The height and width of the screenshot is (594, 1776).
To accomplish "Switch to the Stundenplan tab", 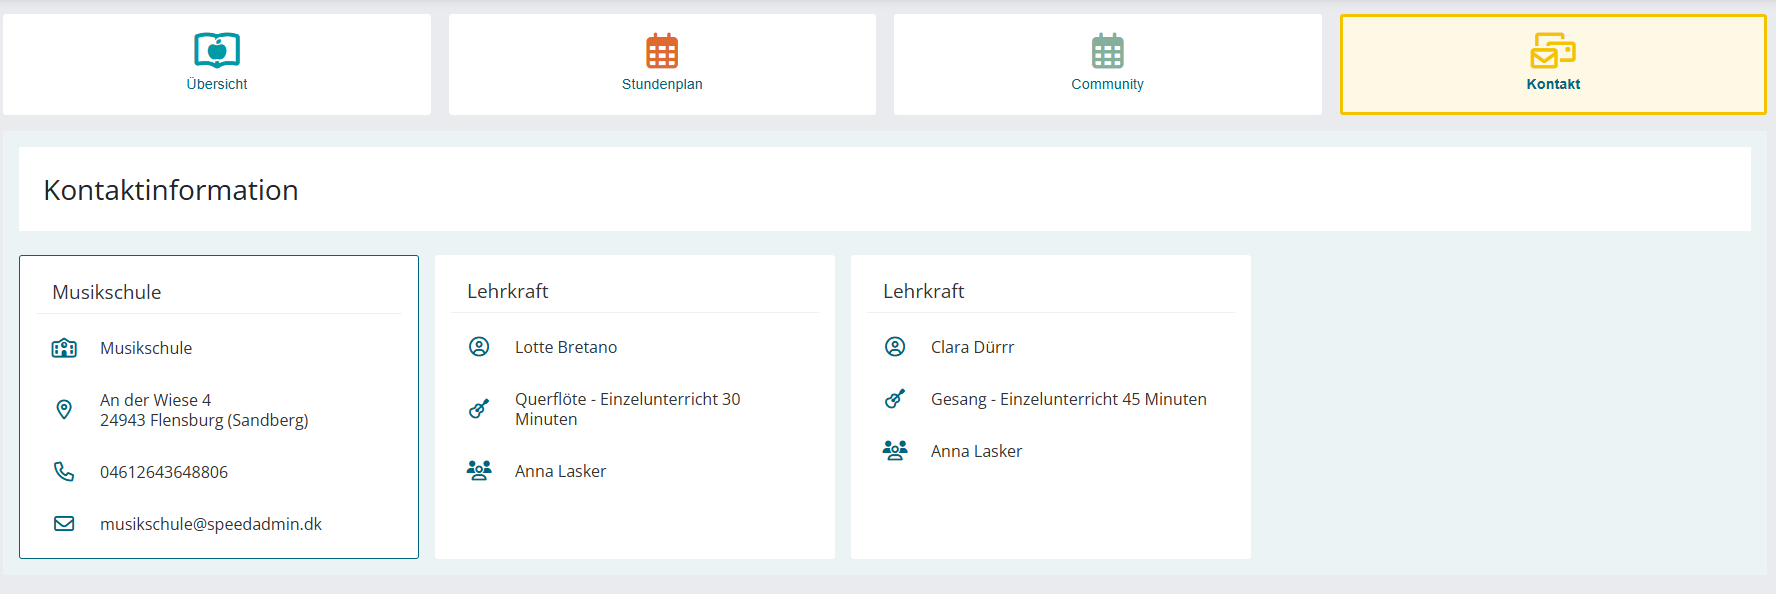I will point(662,64).
